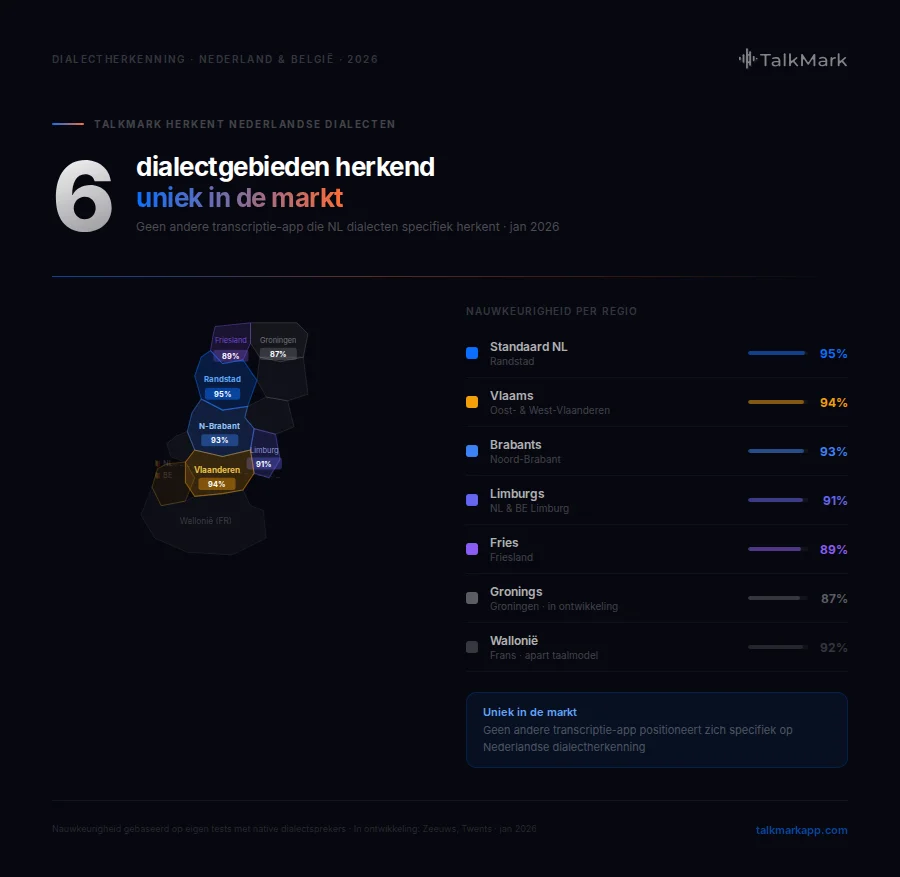
Task: Select the Wallonië (FR) map area
Action: [206, 522]
